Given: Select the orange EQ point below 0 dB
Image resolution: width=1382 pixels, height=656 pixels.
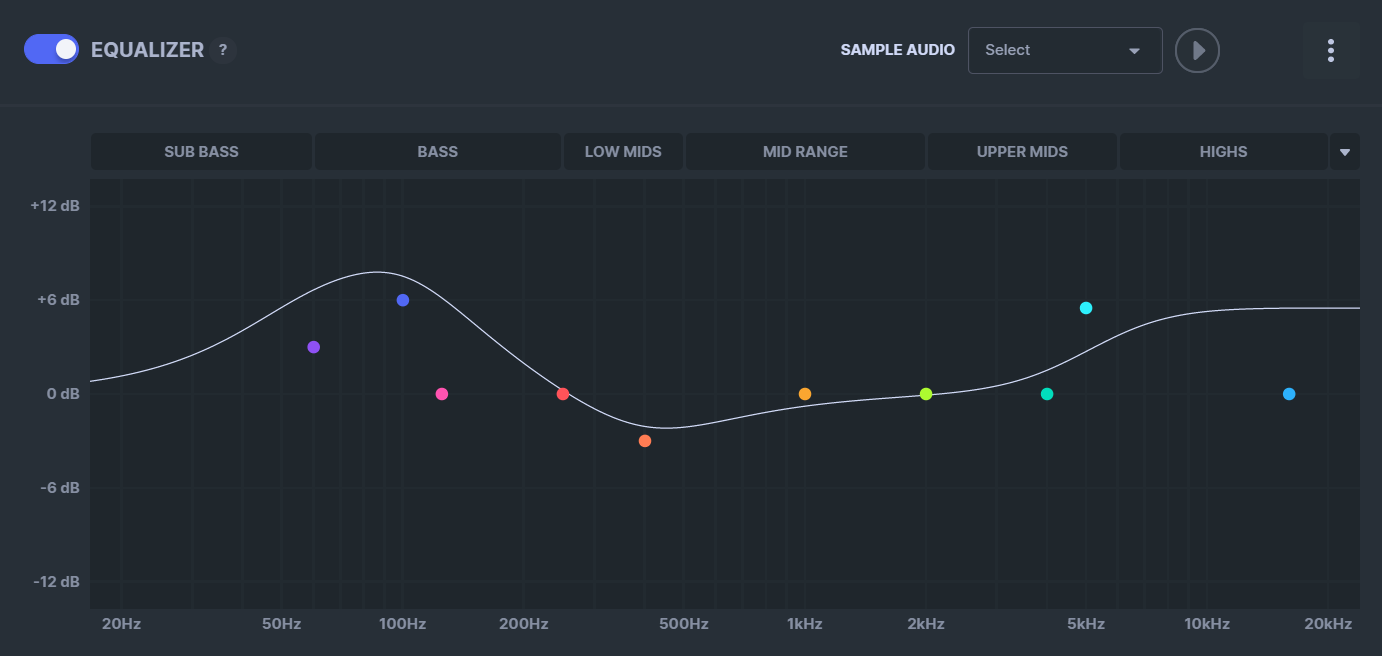Looking at the screenshot, I should tap(645, 441).
